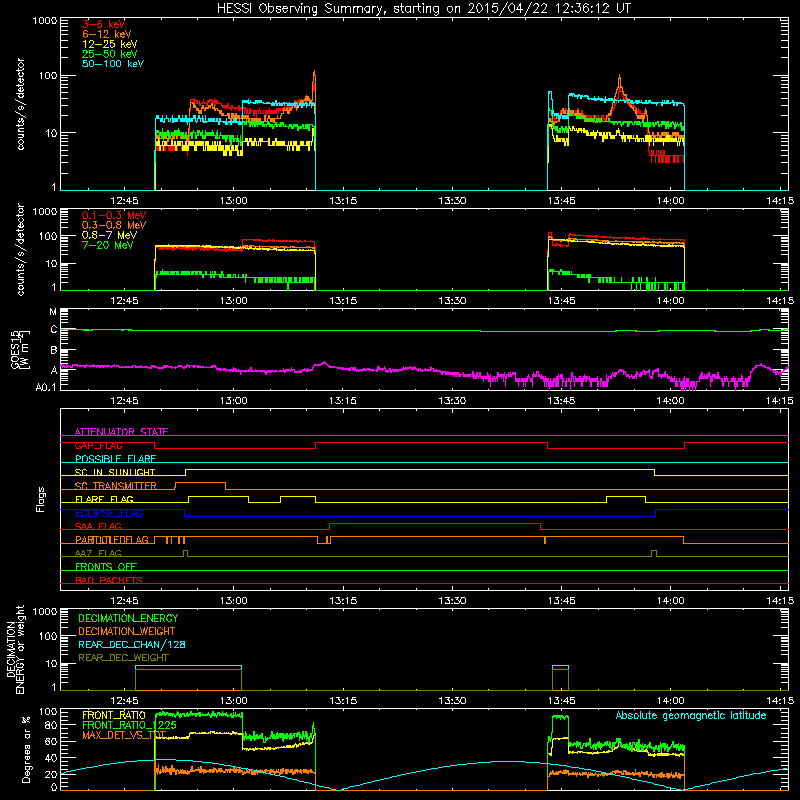Image resolution: width=800 pixels, height=800 pixels.
Task: Click the ECLIPSE_FLAG label
Action: coord(109,513)
